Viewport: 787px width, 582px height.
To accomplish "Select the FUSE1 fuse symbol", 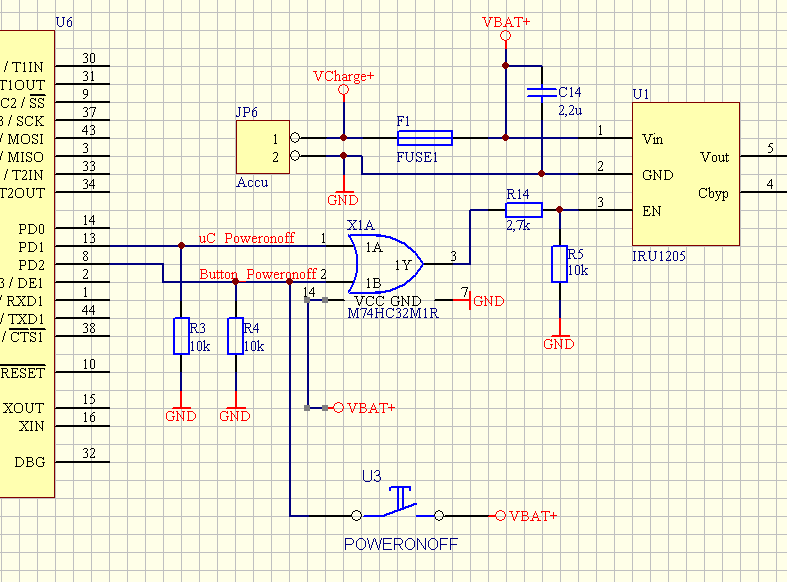I will click(425, 138).
